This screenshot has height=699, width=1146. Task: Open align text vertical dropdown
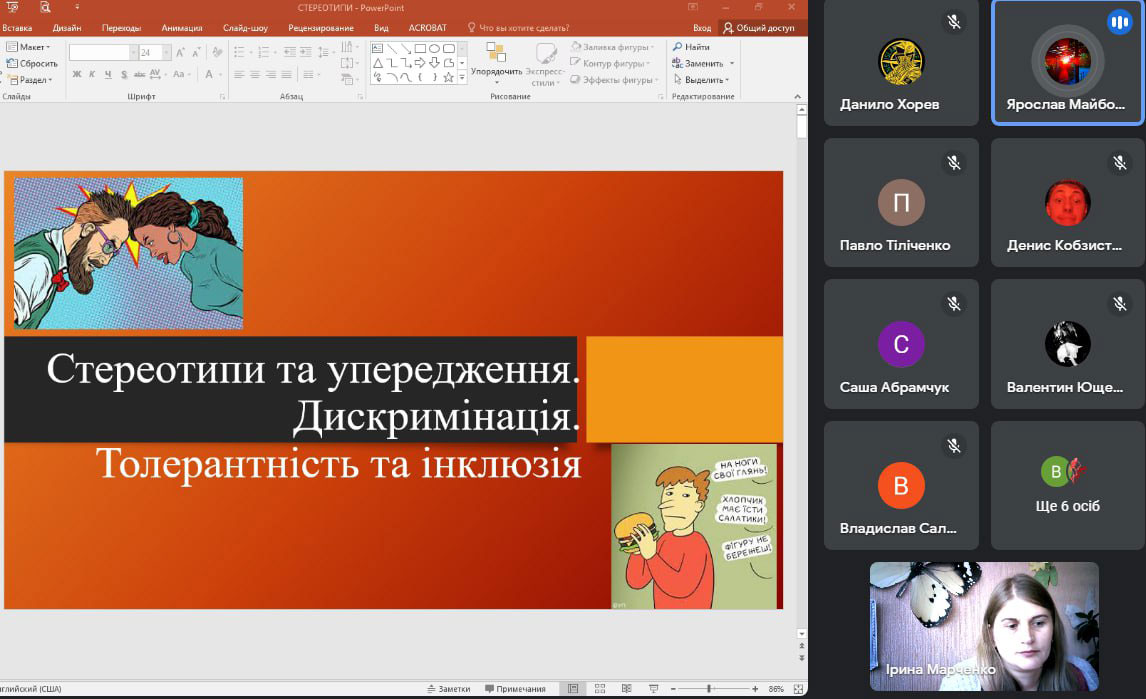[349, 63]
